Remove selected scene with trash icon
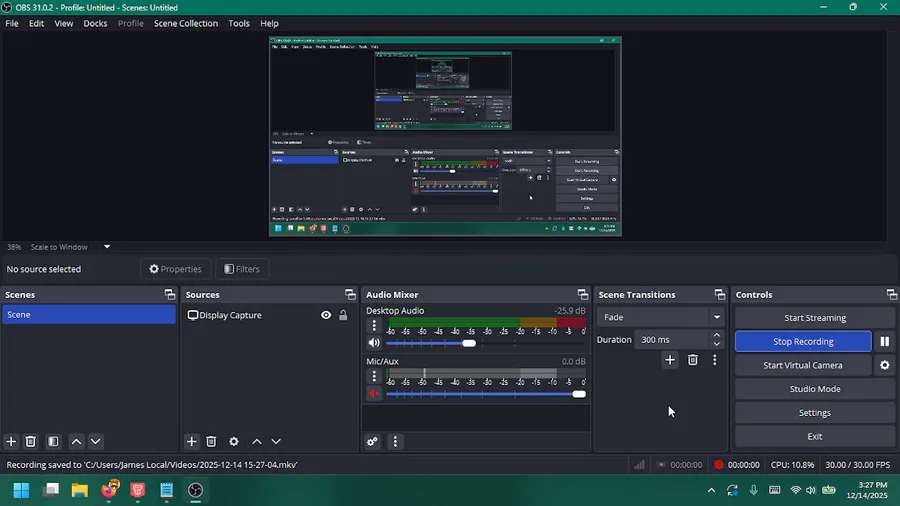900x506 pixels. (30, 441)
